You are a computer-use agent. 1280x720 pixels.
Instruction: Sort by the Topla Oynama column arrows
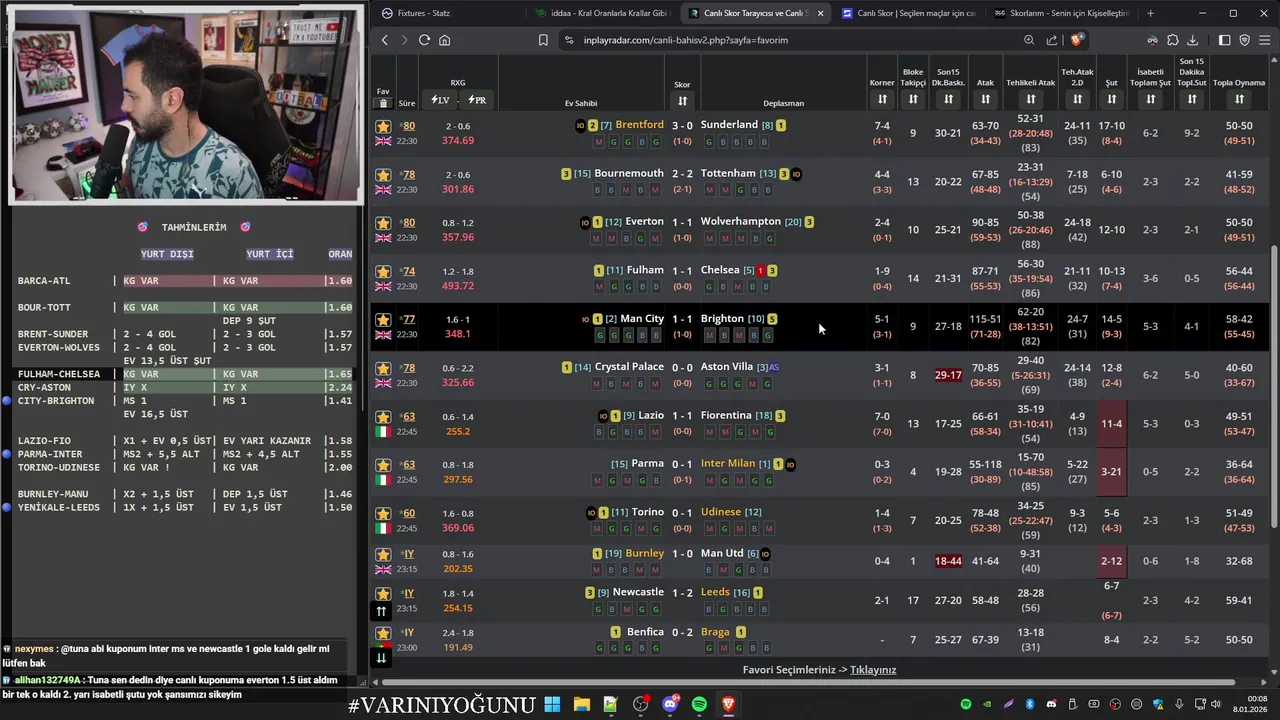[1239, 99]
